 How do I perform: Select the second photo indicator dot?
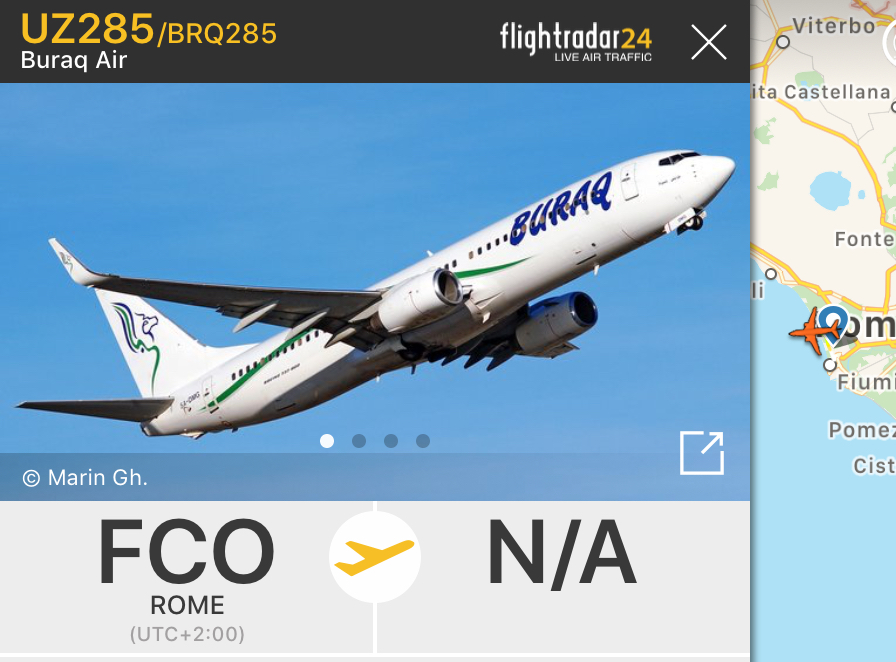pos(359,441)
